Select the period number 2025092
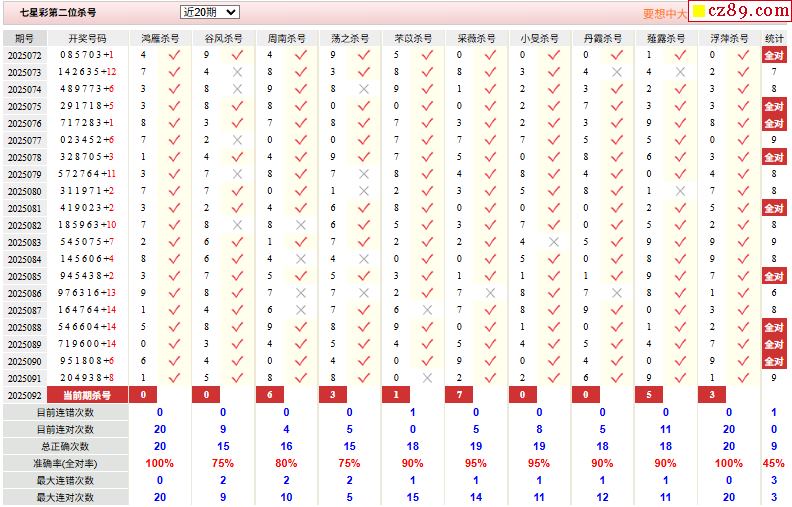The height and width of the screenshot is (507, 792). tap(24, 395)
